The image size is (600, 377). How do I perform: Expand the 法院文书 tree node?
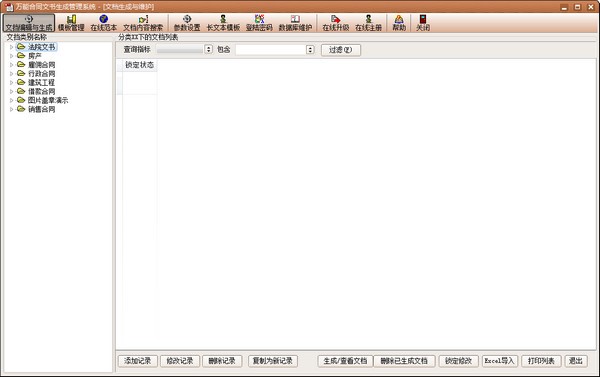[11, 47]
